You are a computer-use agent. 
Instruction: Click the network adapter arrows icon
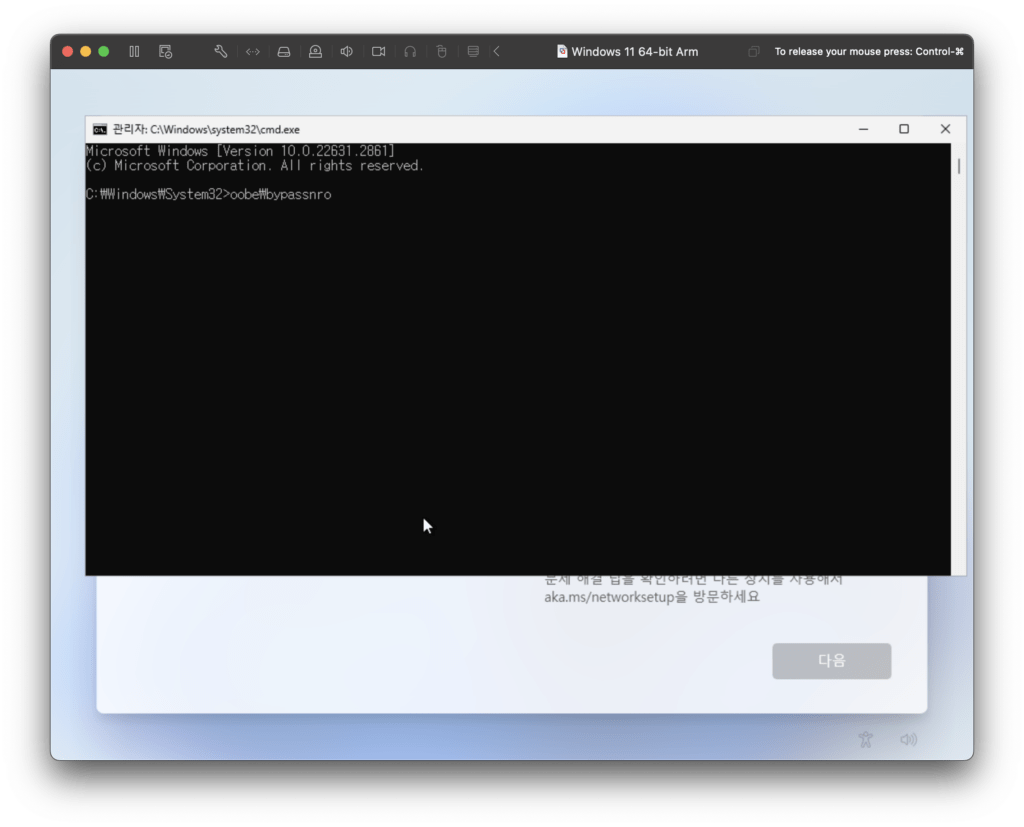coord(253,51)
